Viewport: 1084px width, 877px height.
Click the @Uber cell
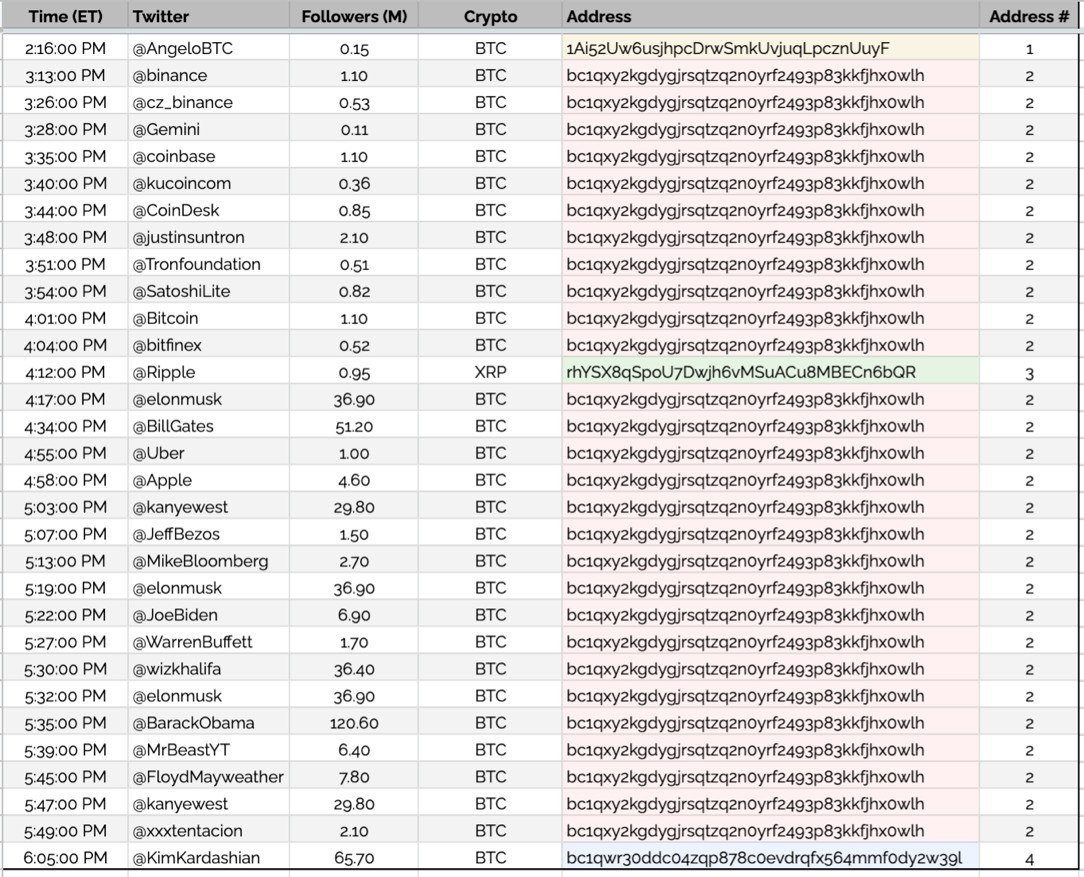click(208, 453)
